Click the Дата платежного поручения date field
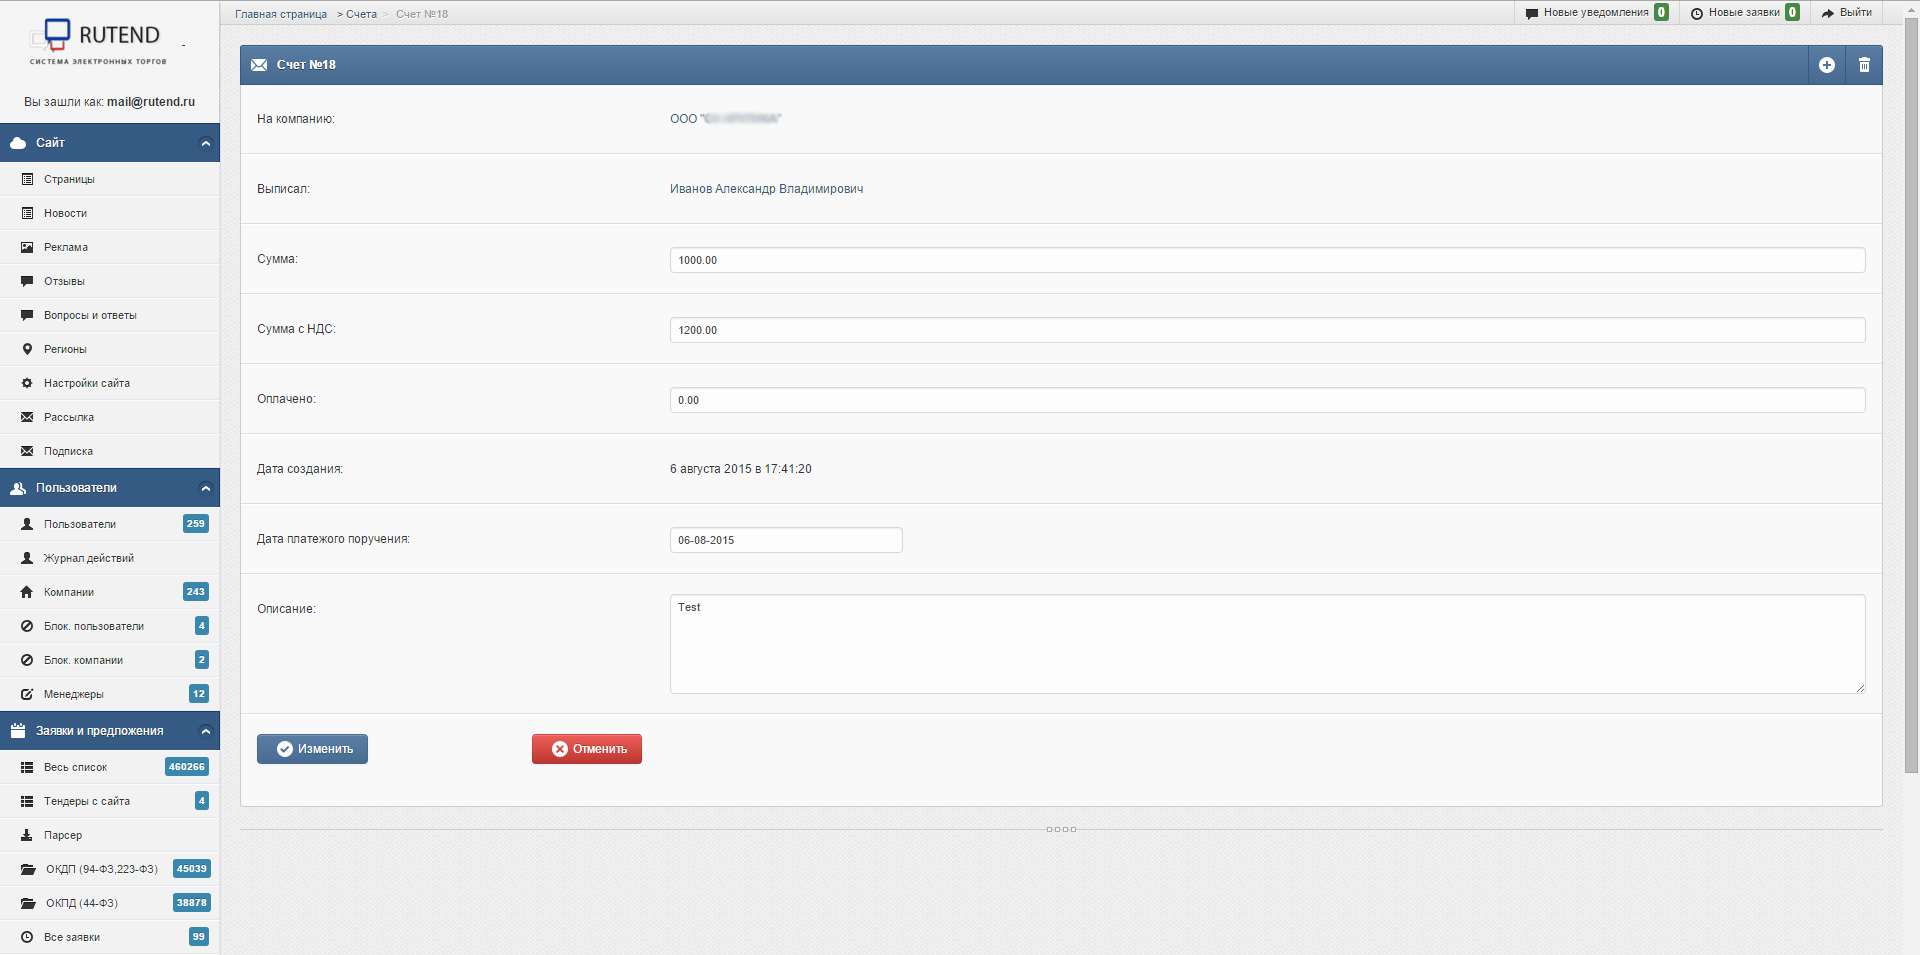 tap(785, 540)
